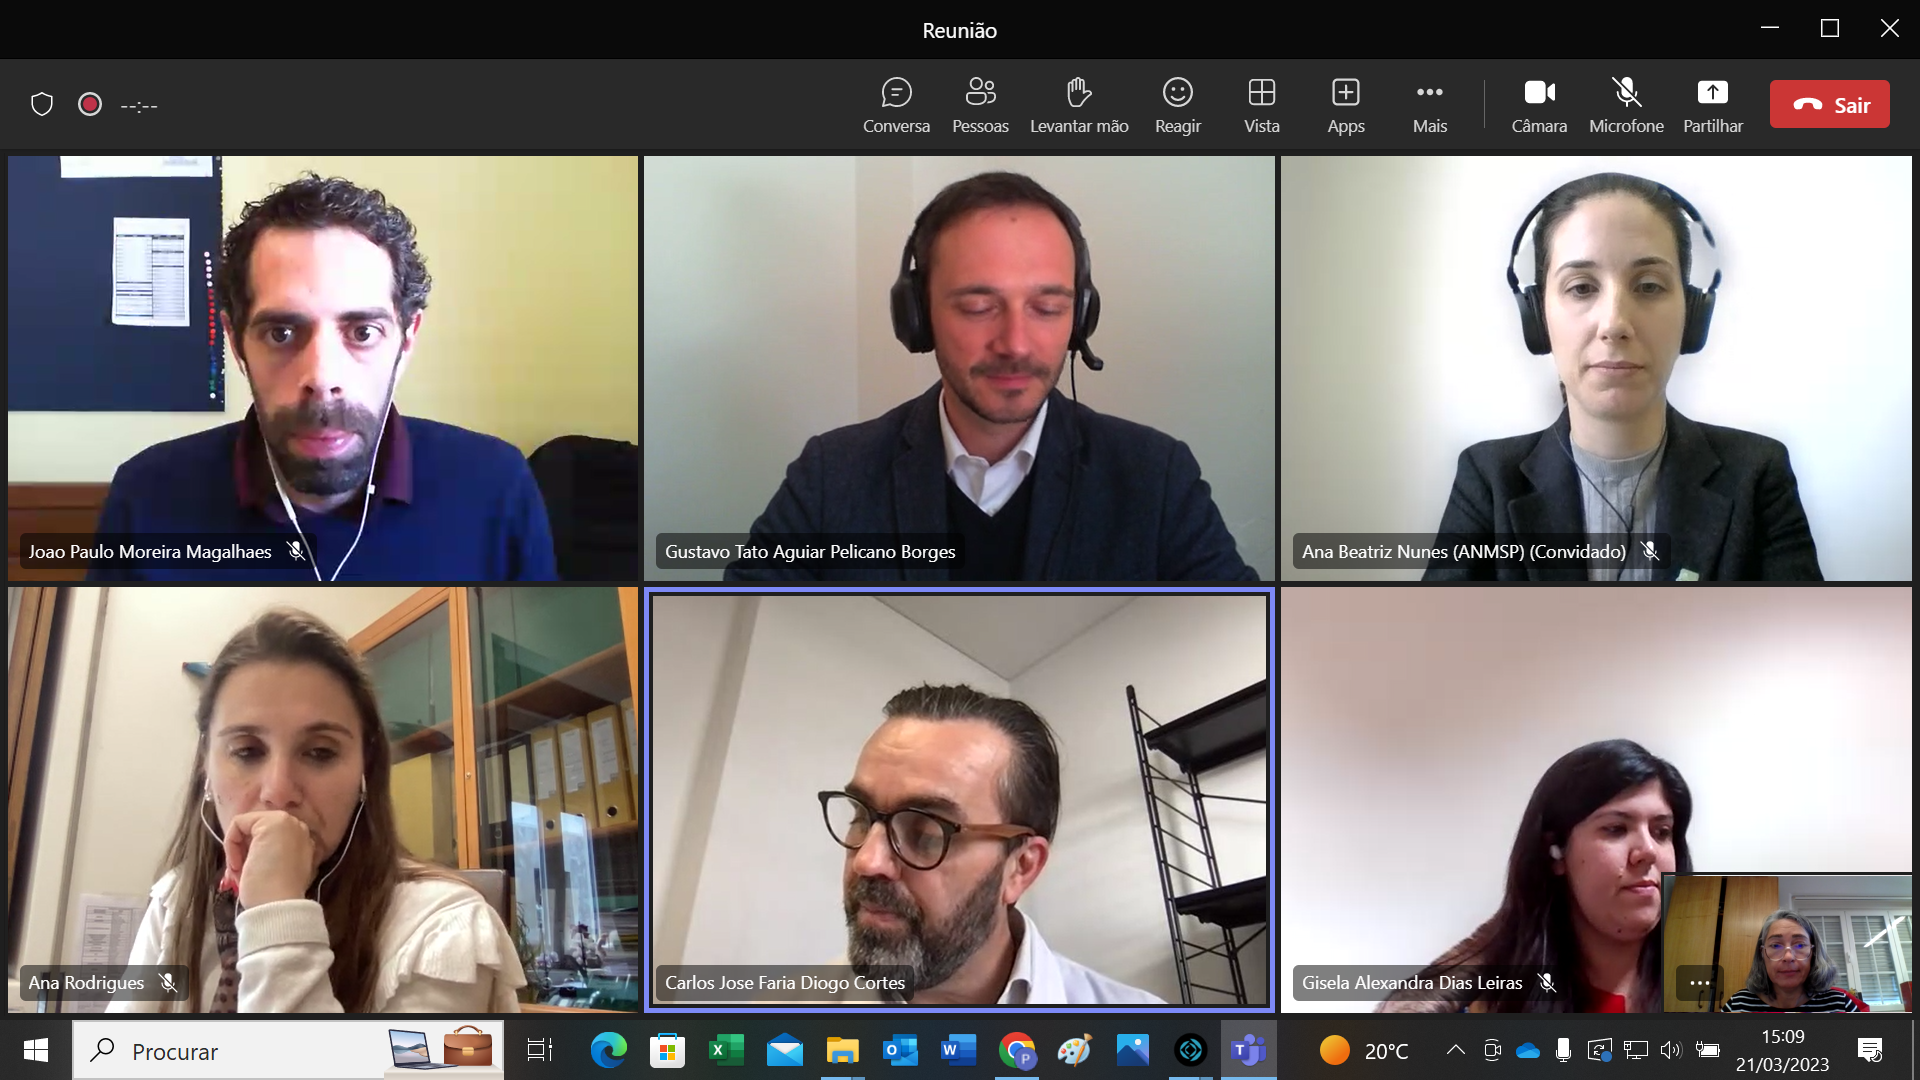This screenshot has width=1920, height=1080.
Task: Open Task View in taskbar
Action: point(540,1050)
